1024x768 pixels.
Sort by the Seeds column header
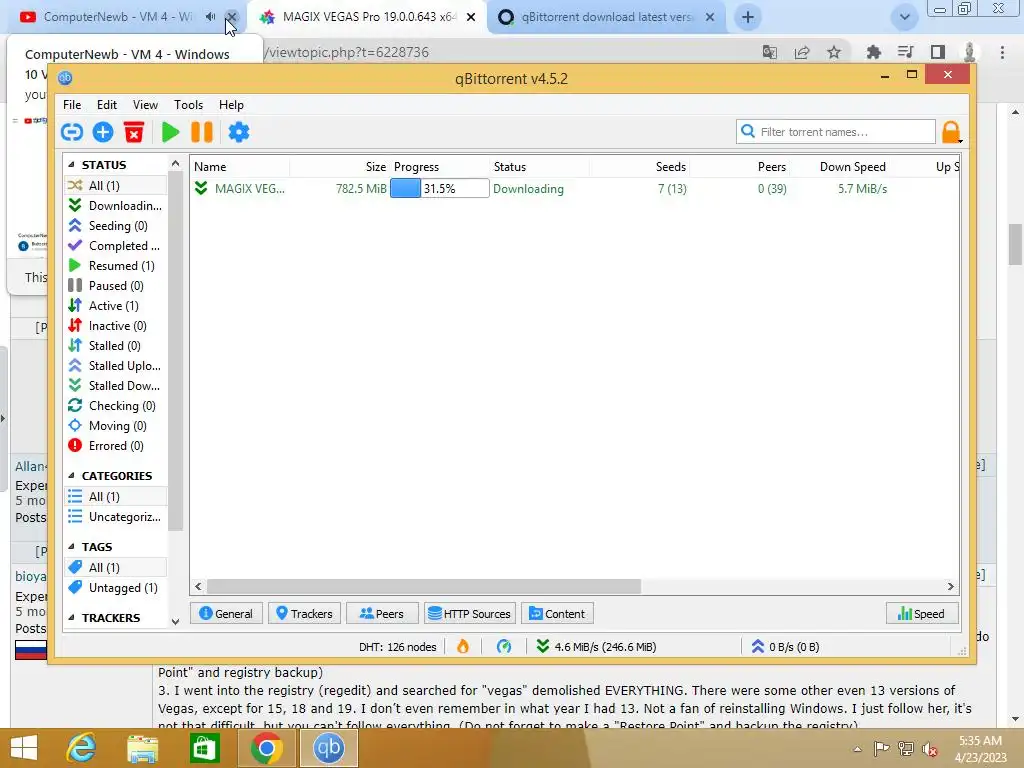640,167
